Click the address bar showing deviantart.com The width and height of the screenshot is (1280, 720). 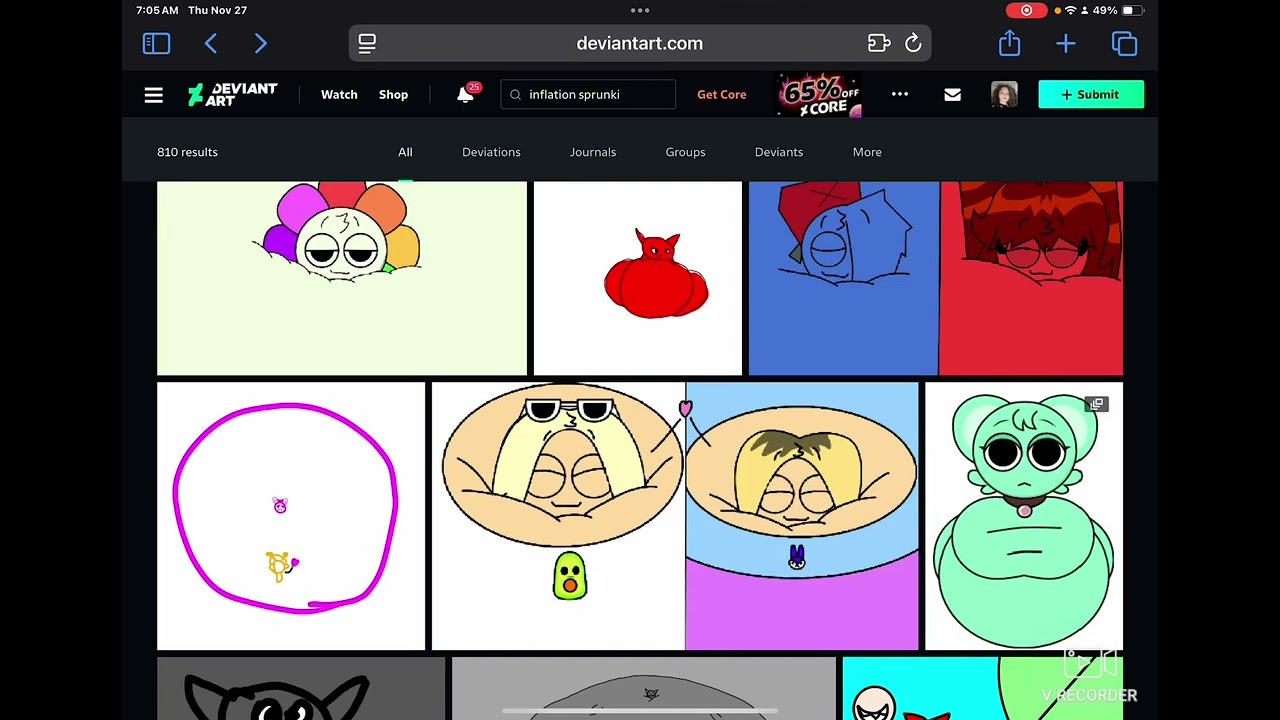point(640,43)
